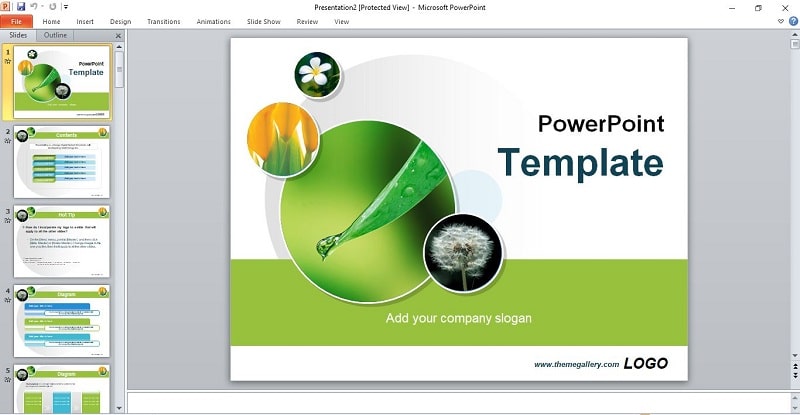Click animation star icon beside slide 5
Image resolution: width=800 pixels, height=415 pixels.
point(8,380)
